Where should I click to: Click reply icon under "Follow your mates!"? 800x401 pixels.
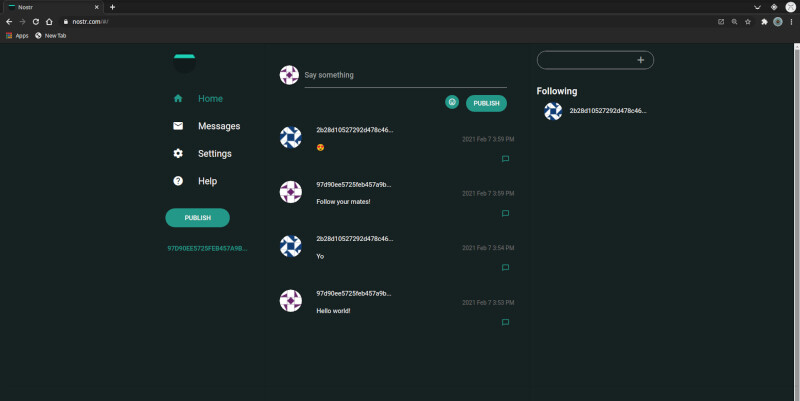[x=505, y=213]
